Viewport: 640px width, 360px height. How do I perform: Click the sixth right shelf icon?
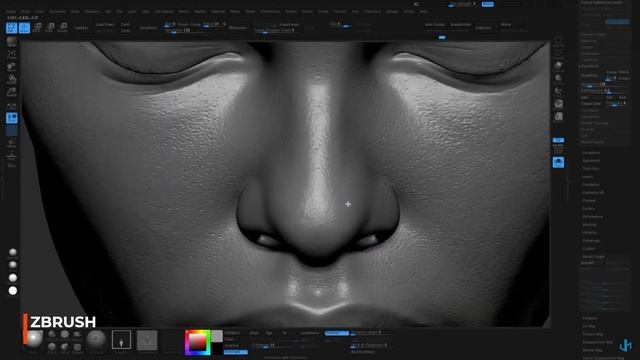point(558,104)
